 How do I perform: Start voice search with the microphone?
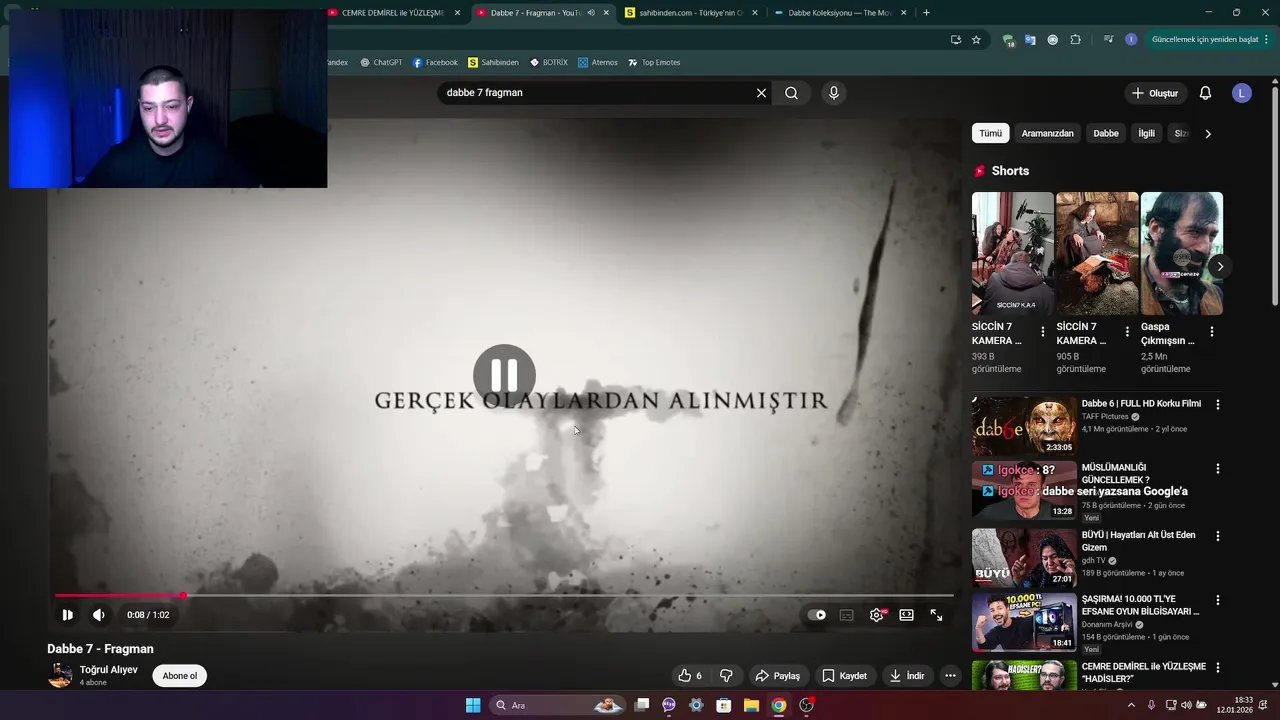pyautogui.click(x=834, y=93)
